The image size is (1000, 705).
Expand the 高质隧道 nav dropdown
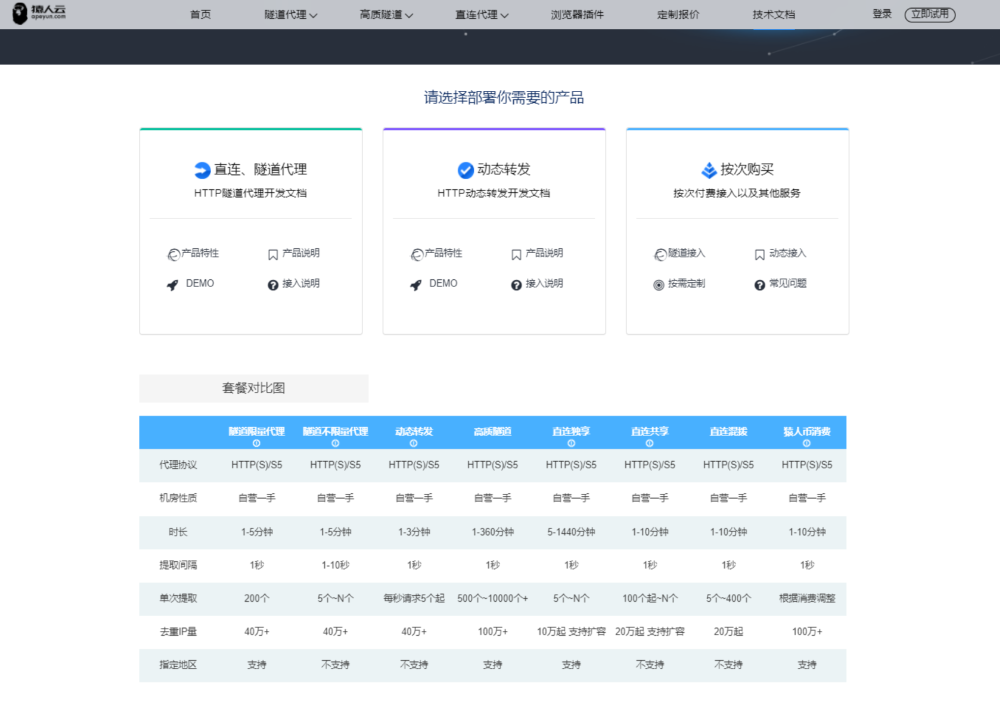(386, 14)
